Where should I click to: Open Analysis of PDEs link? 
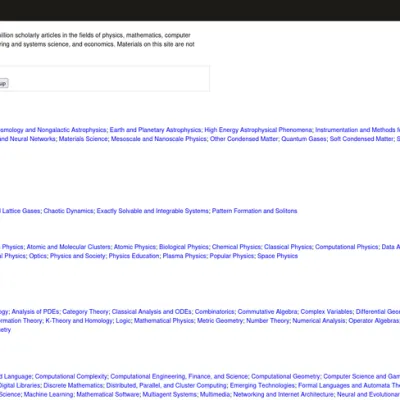[35, 312]
